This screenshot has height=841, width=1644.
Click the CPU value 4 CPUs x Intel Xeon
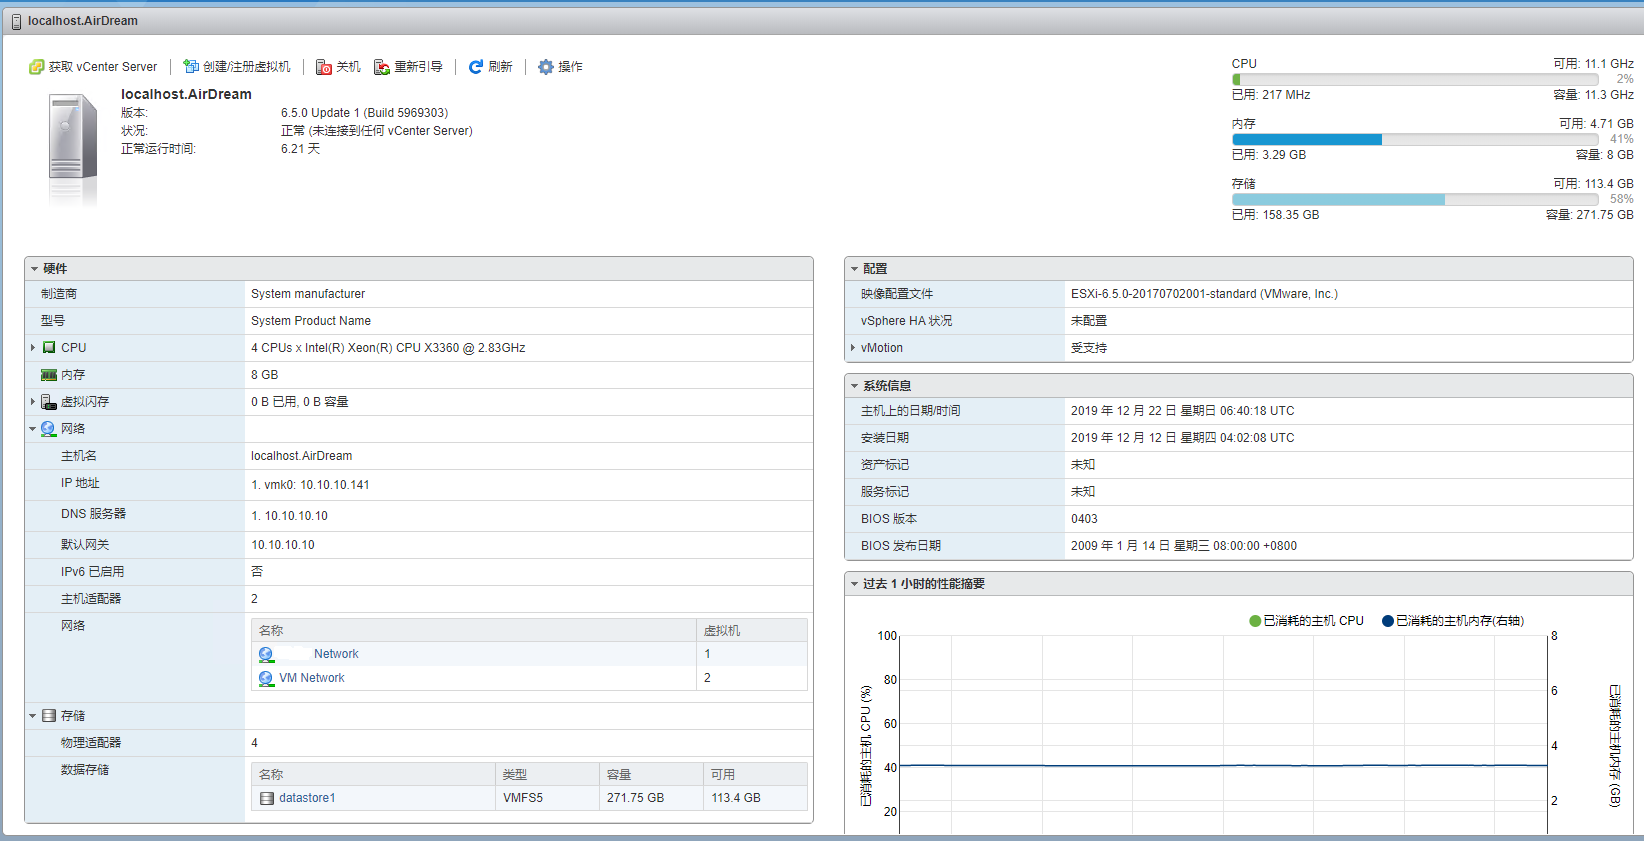point(388,348)
